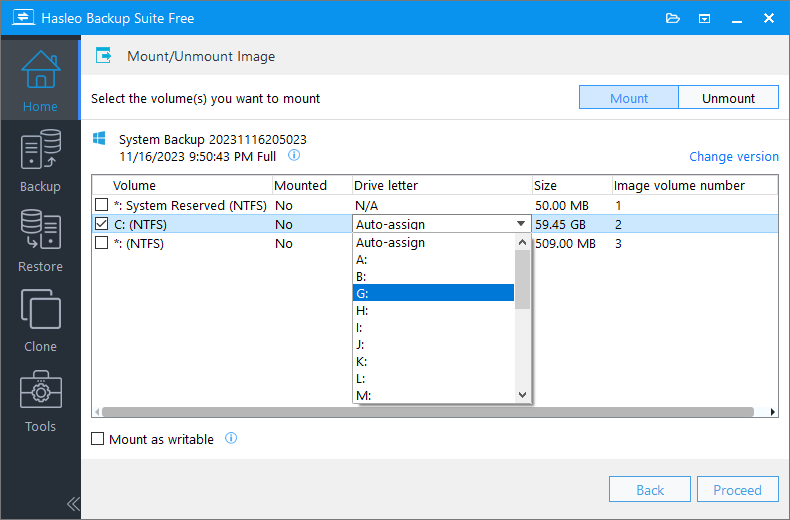Click the drive list scrollbar thumb
Viewport: 790px width, 520px height.
point(522,279)
